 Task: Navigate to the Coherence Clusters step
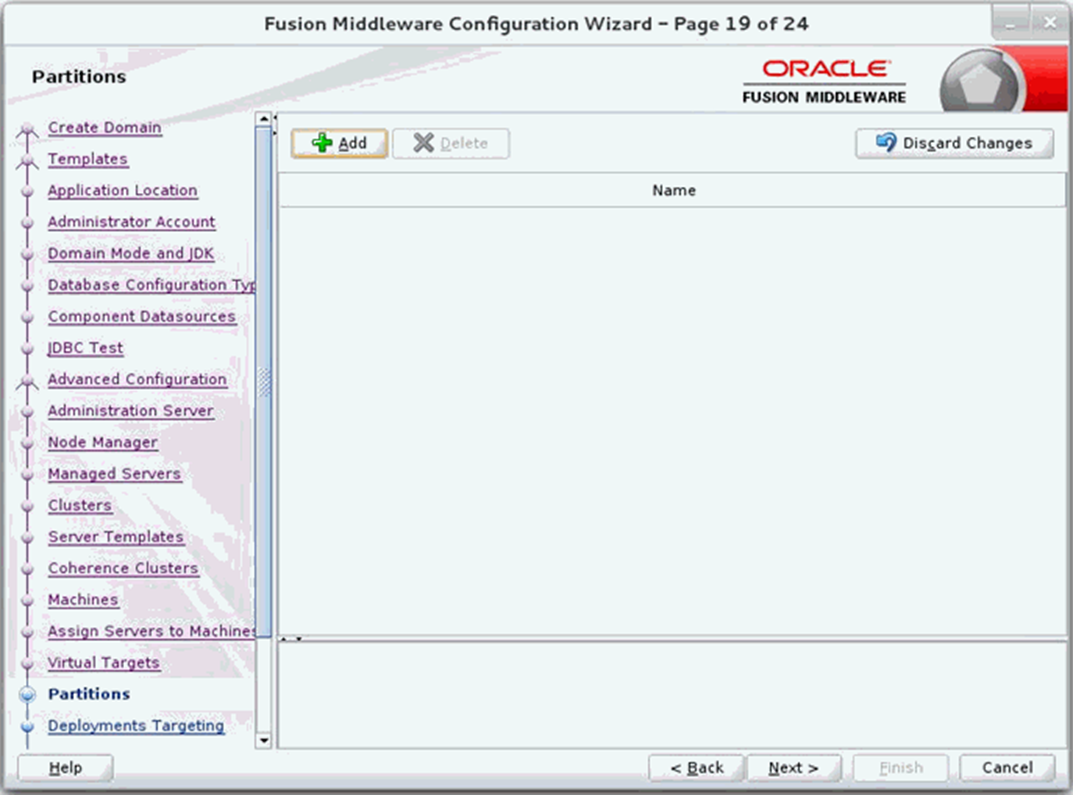point(123,568)
